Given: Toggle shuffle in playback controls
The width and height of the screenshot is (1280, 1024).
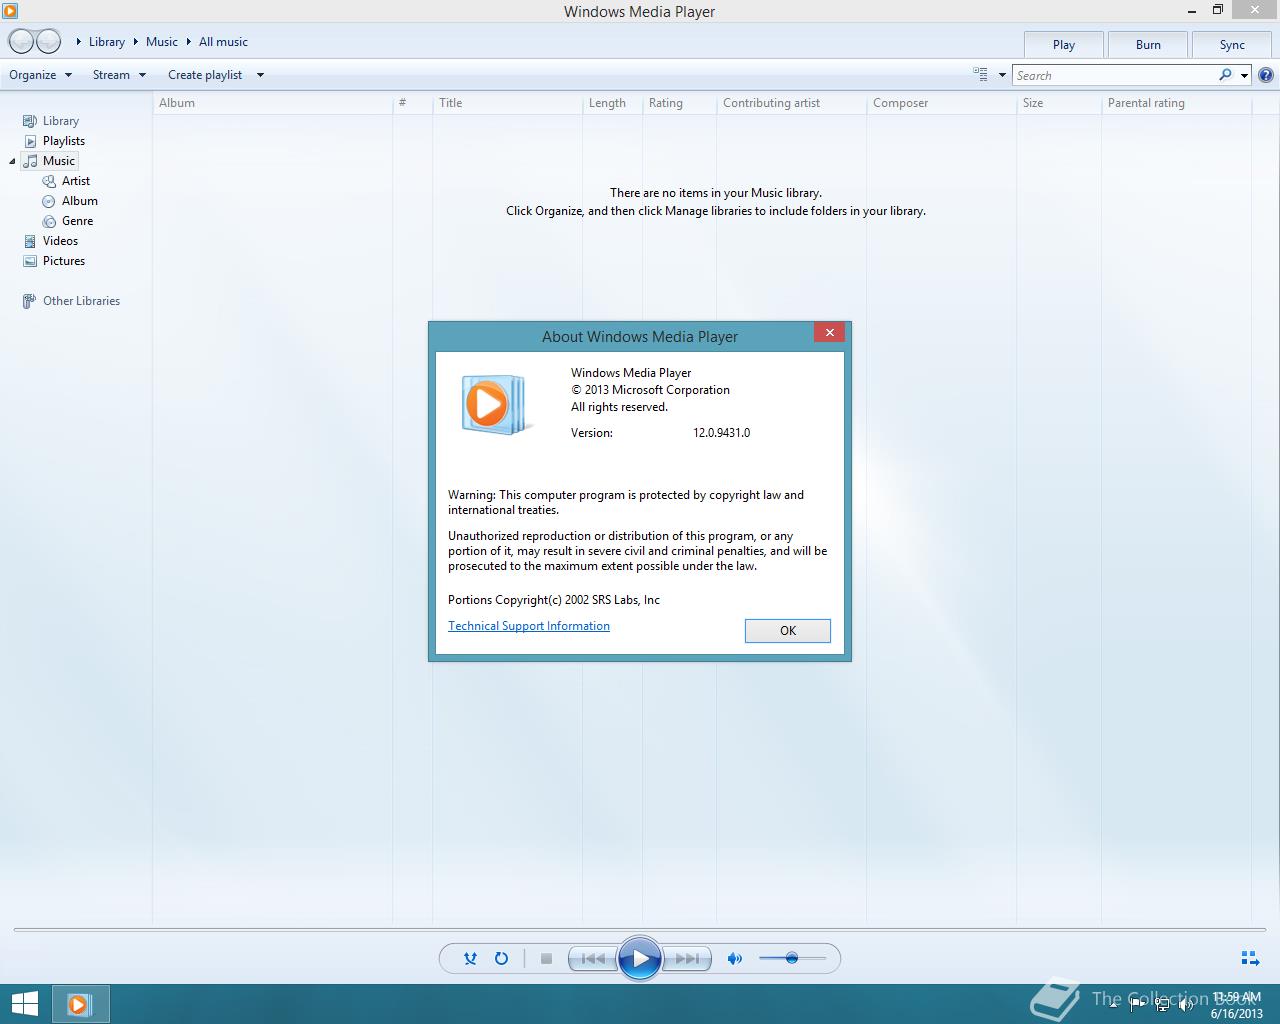Looking at the screenshot, I should 470,958.
